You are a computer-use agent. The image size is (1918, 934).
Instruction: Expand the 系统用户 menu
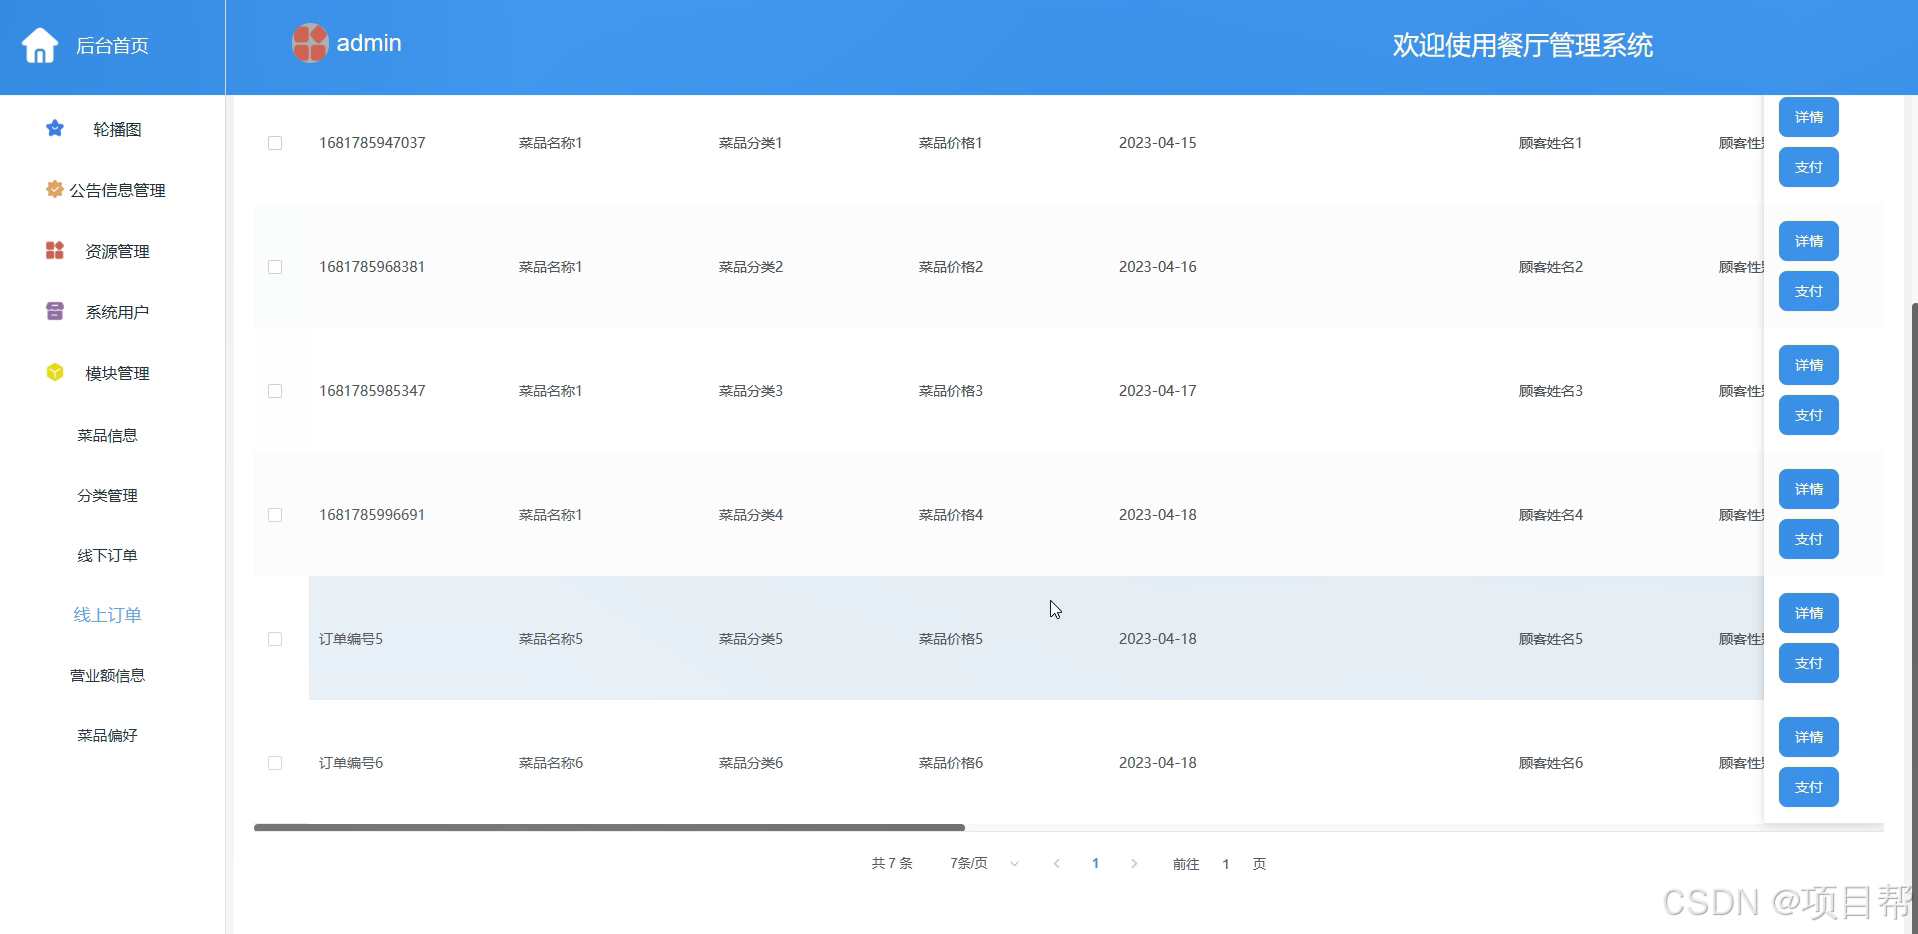(117, 312)
